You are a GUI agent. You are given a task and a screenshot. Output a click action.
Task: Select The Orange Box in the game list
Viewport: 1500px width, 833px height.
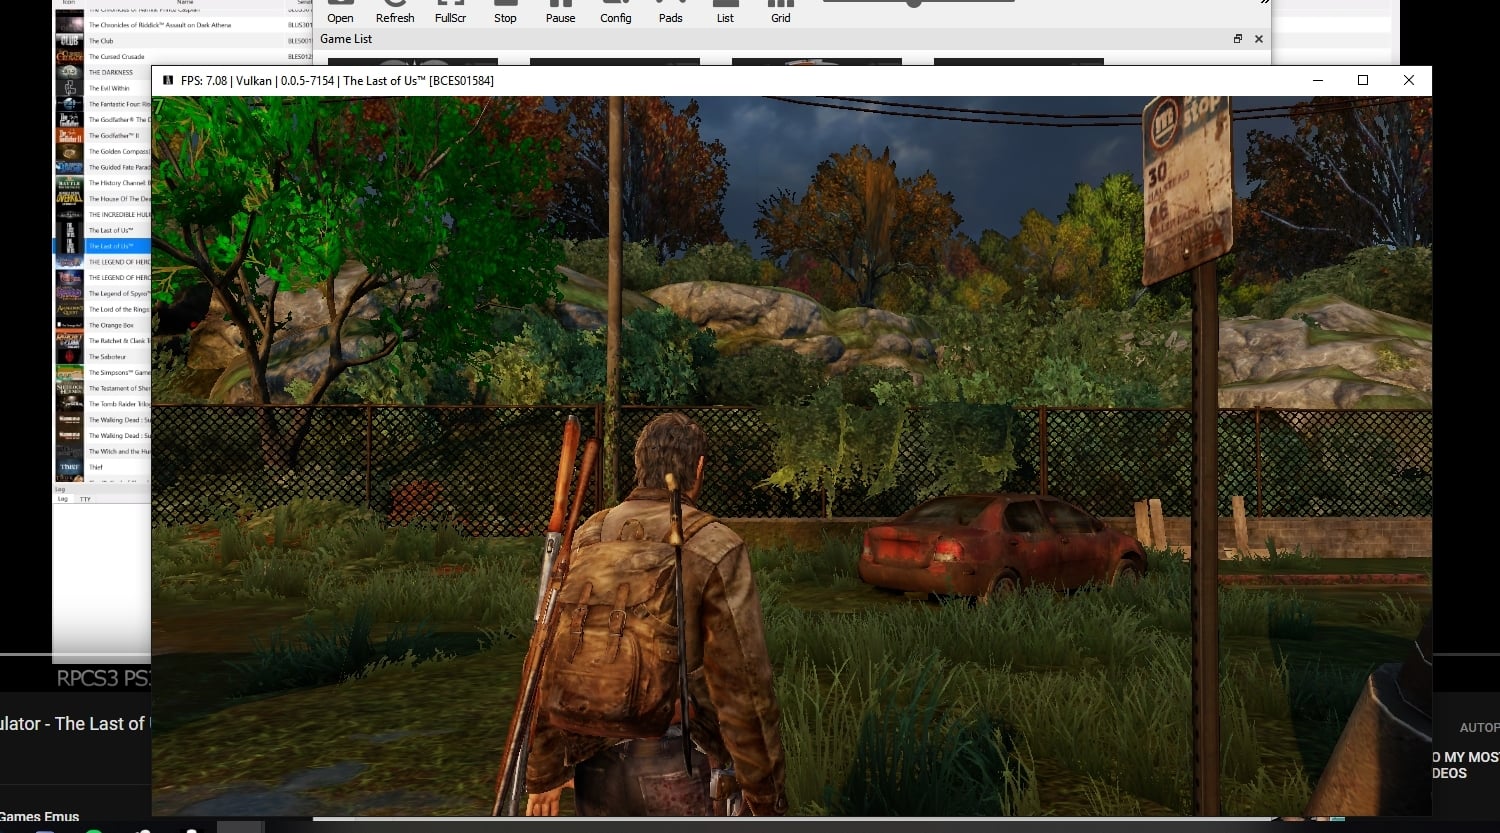coord(102,325)
